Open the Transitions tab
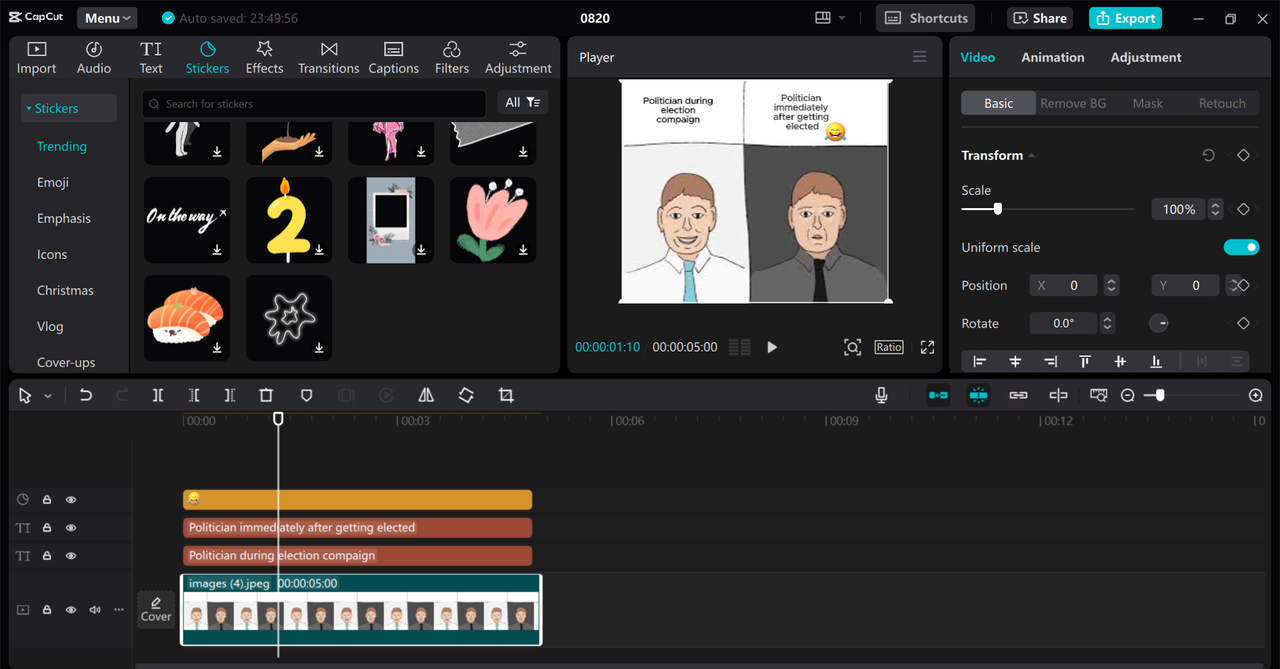1280x669 pixels. (328, 58)
